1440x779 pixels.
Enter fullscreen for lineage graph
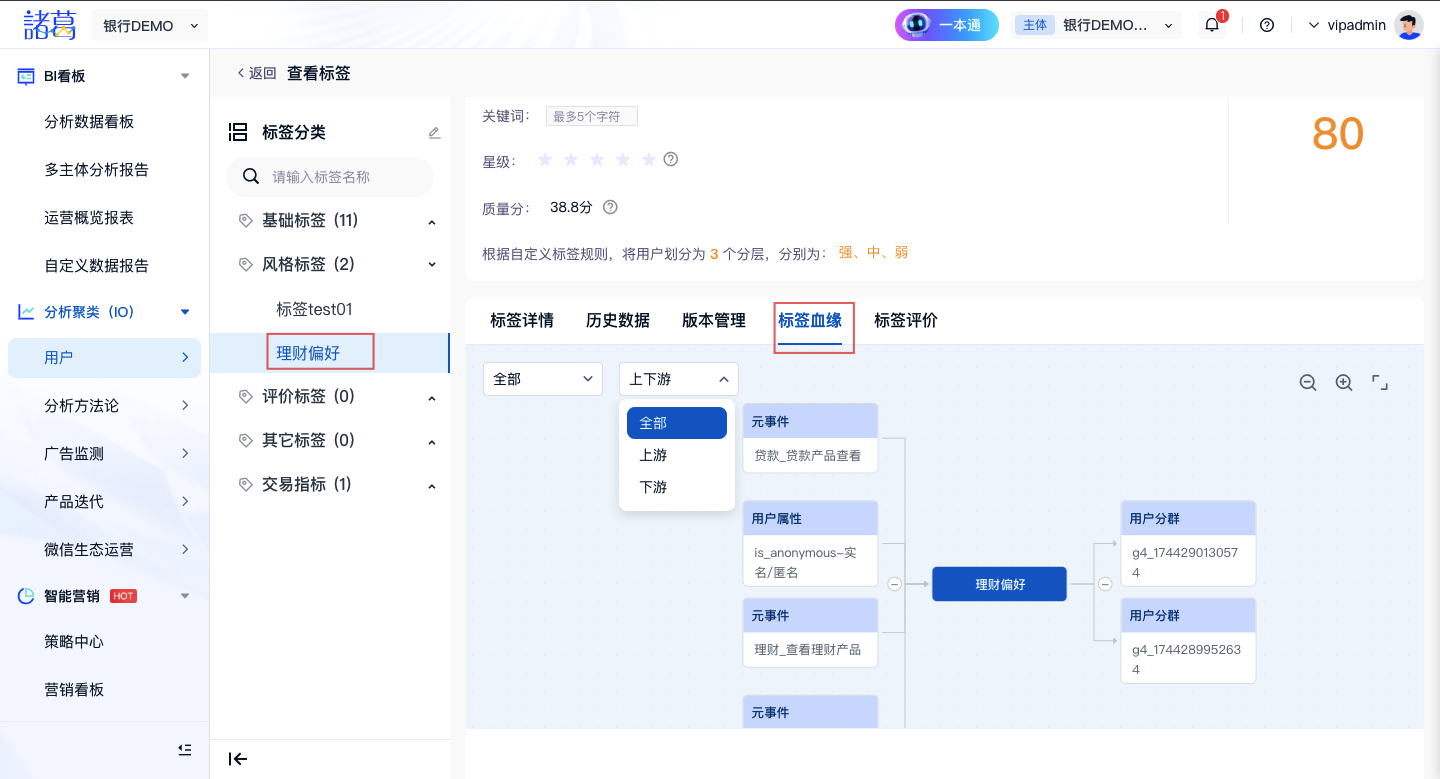click(x=1380, y=383)
